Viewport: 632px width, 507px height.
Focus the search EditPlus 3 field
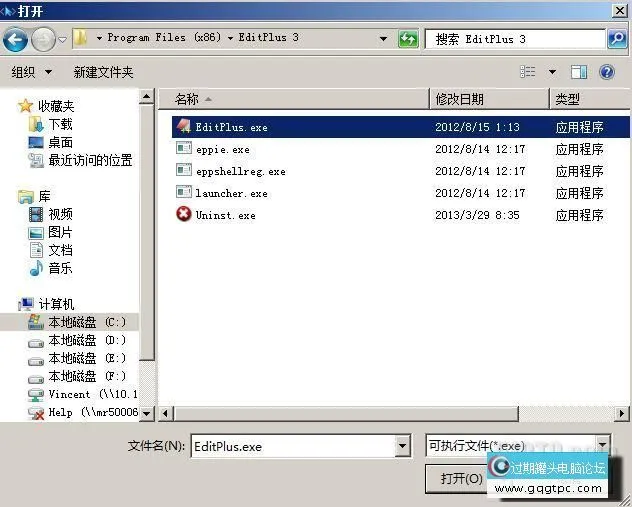click(x=515, y=39)
